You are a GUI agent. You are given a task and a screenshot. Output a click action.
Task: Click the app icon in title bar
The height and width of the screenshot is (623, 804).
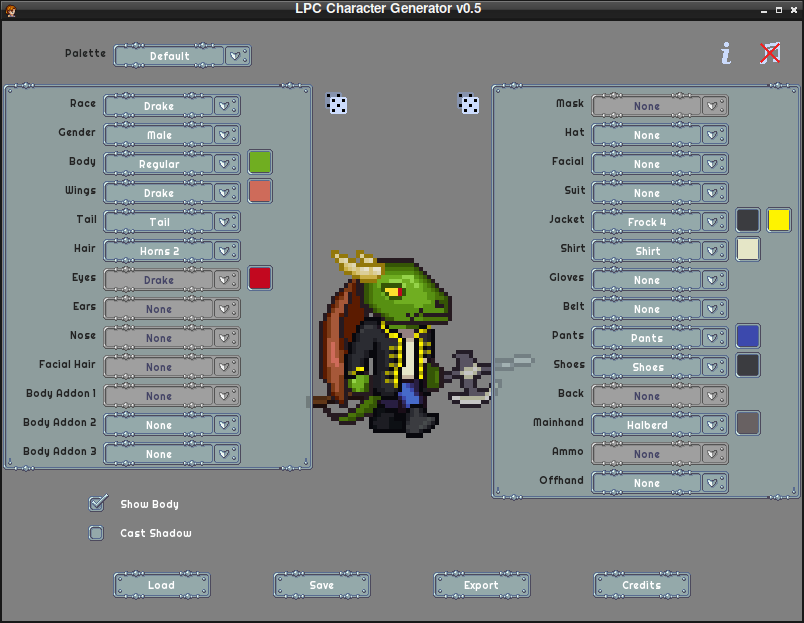[10, 9]
